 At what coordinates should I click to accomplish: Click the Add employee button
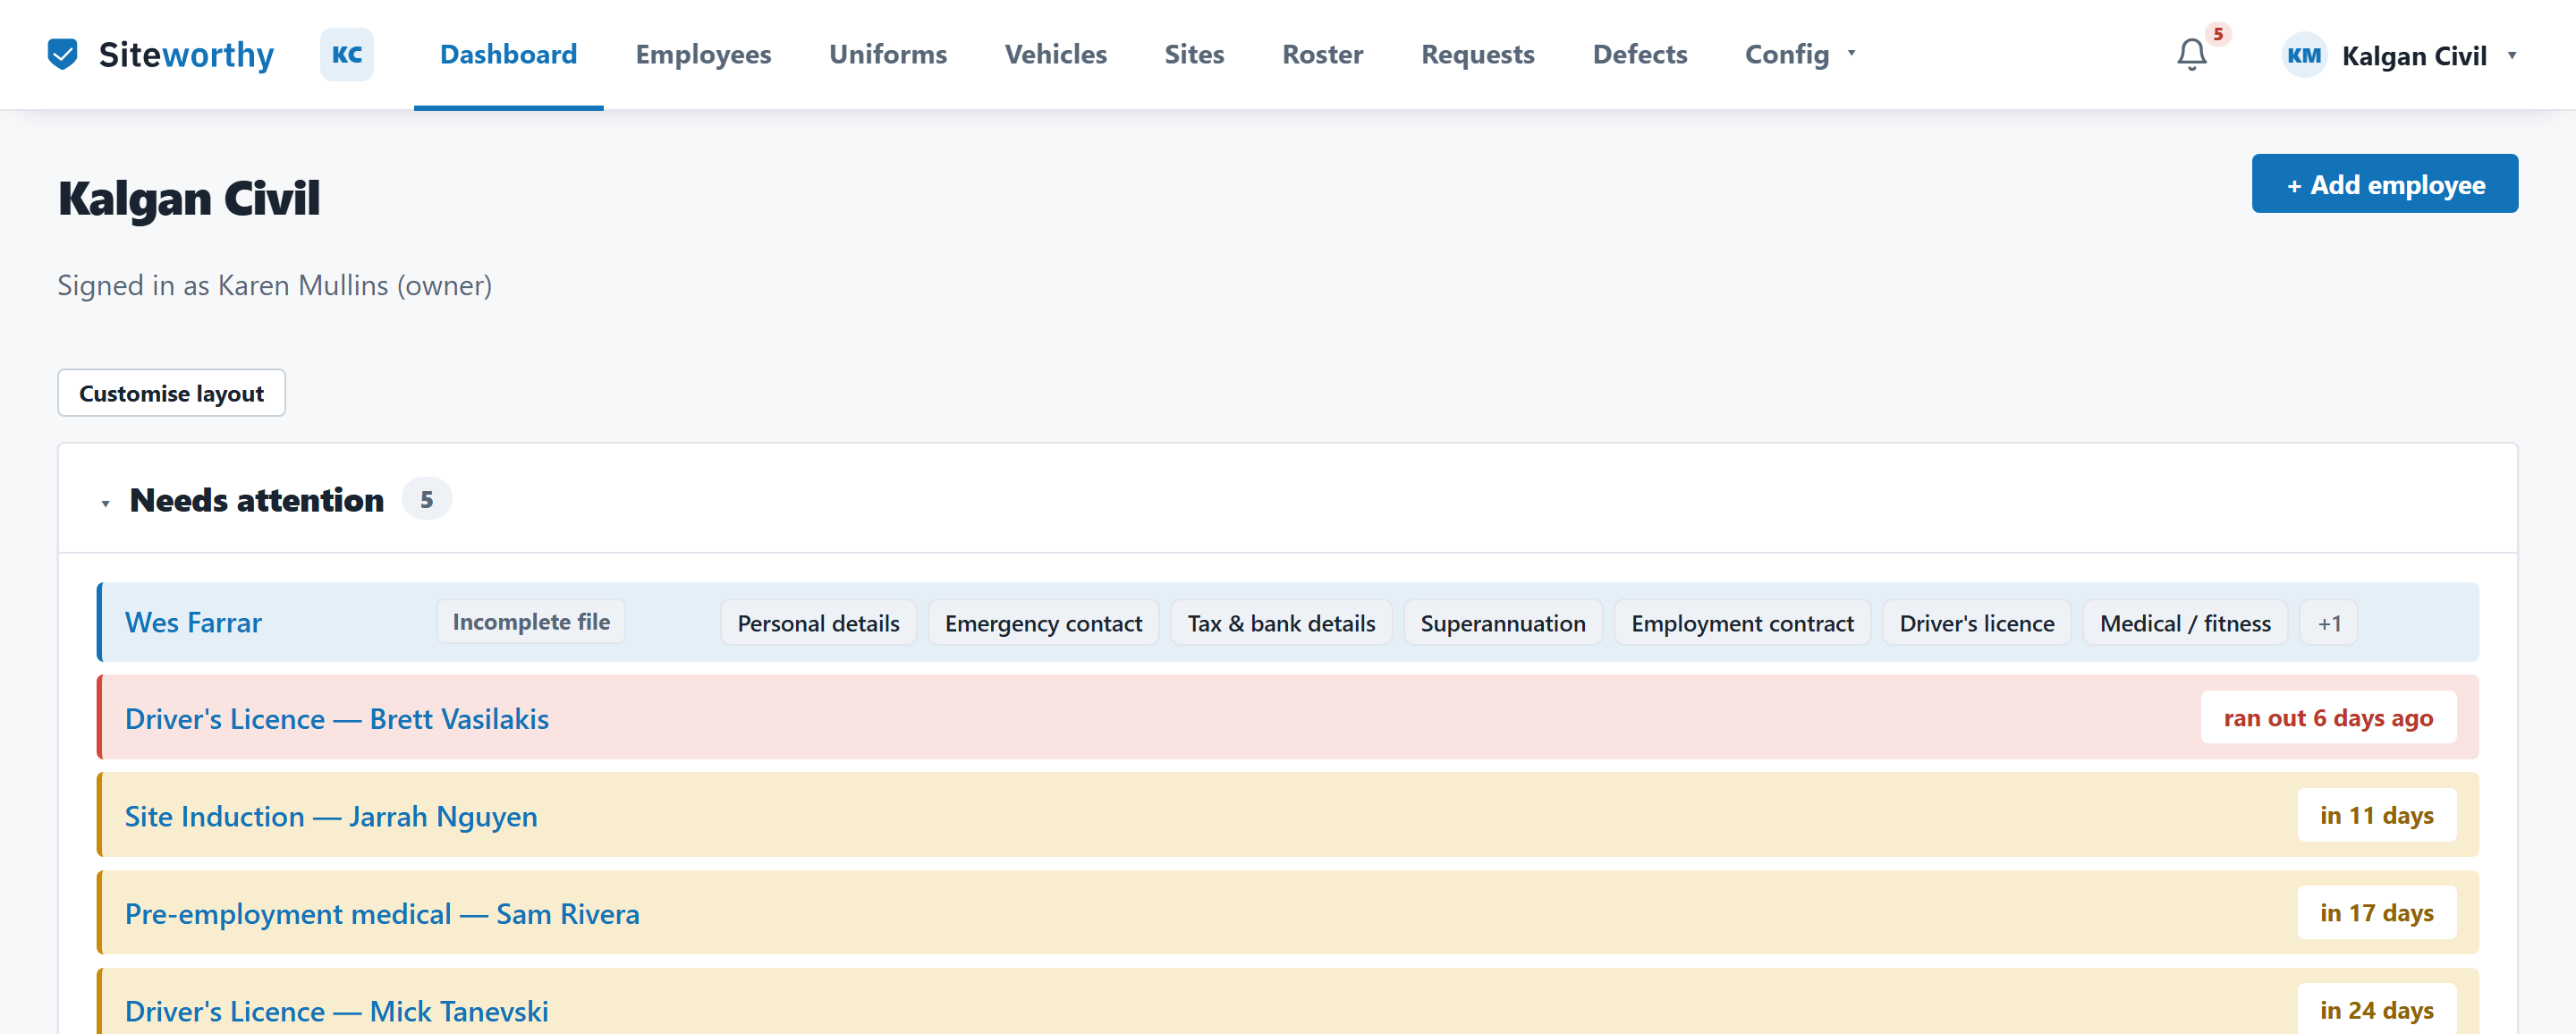coord(2384,184)
